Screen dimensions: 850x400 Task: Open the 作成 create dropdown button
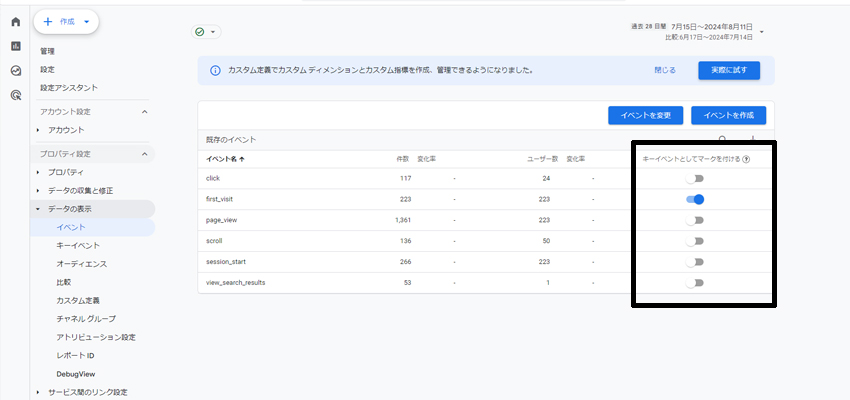coord(66,22)
